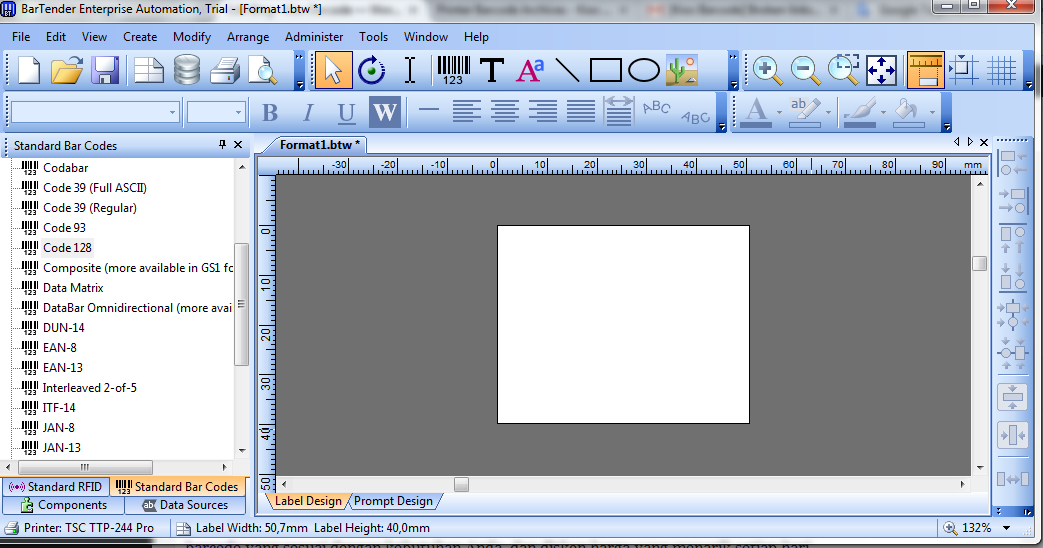Image resolution: width=1043 pixels, height=548 pixels.
Task: Click the font color A swatch
Action: (x=756, y=112)
